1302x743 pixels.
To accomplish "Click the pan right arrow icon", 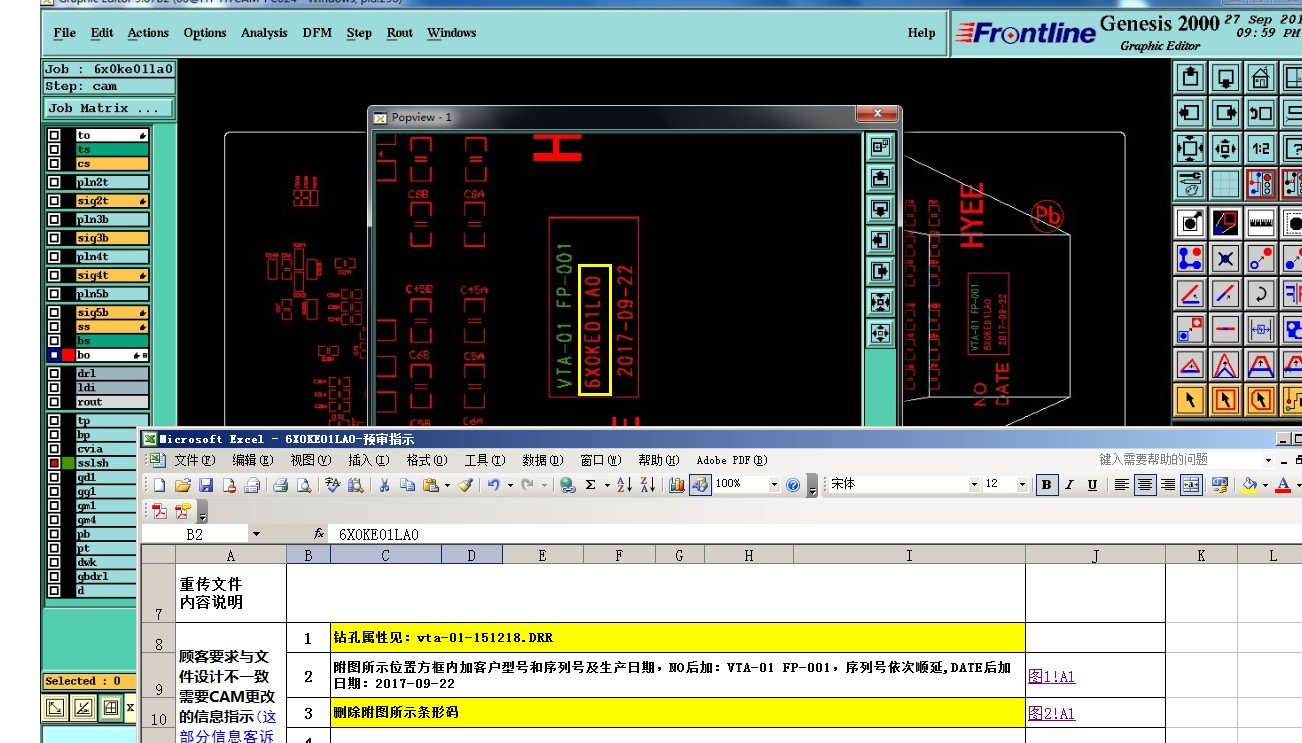I will [x=1225, y=113].
